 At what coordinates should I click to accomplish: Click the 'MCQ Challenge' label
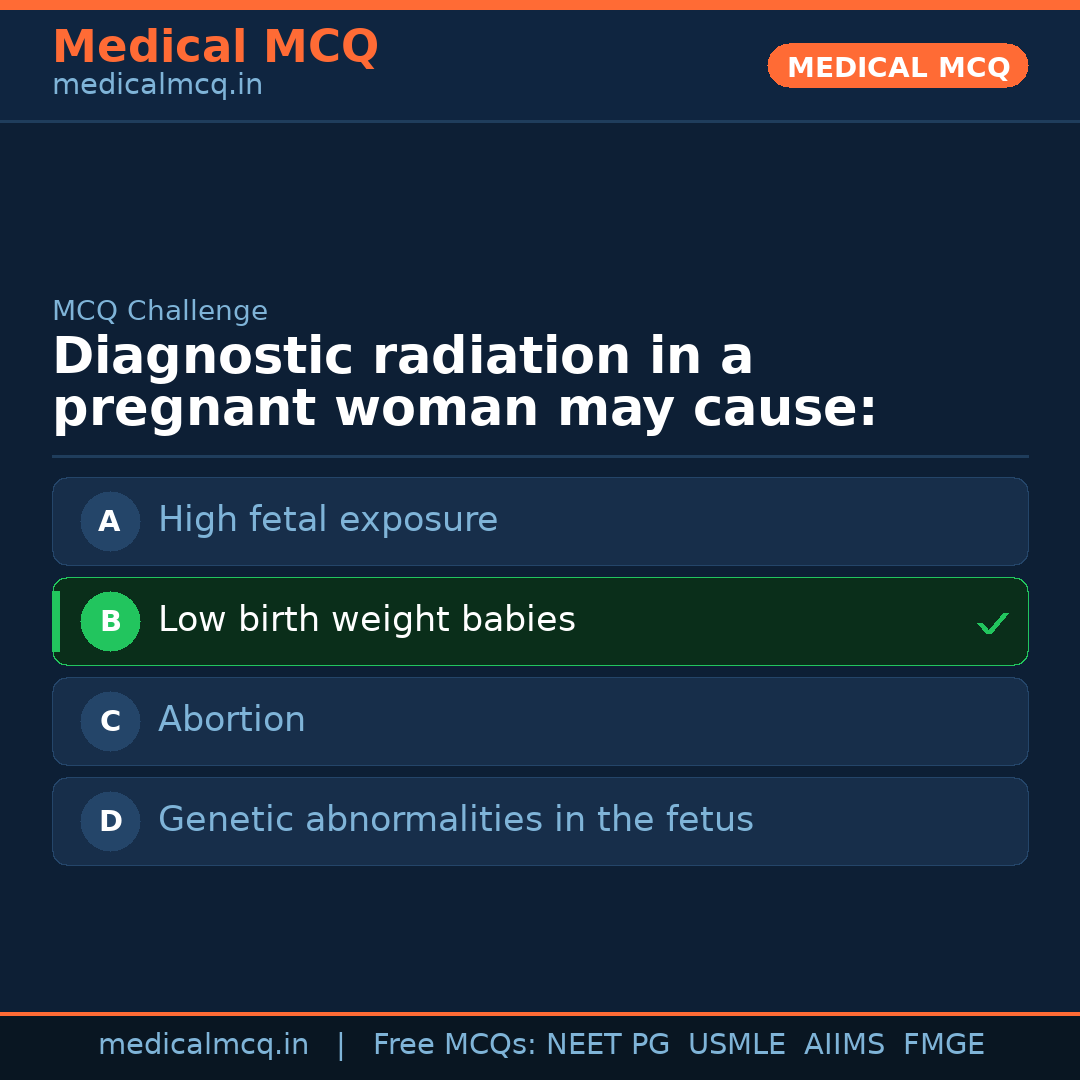click(160, 311)
